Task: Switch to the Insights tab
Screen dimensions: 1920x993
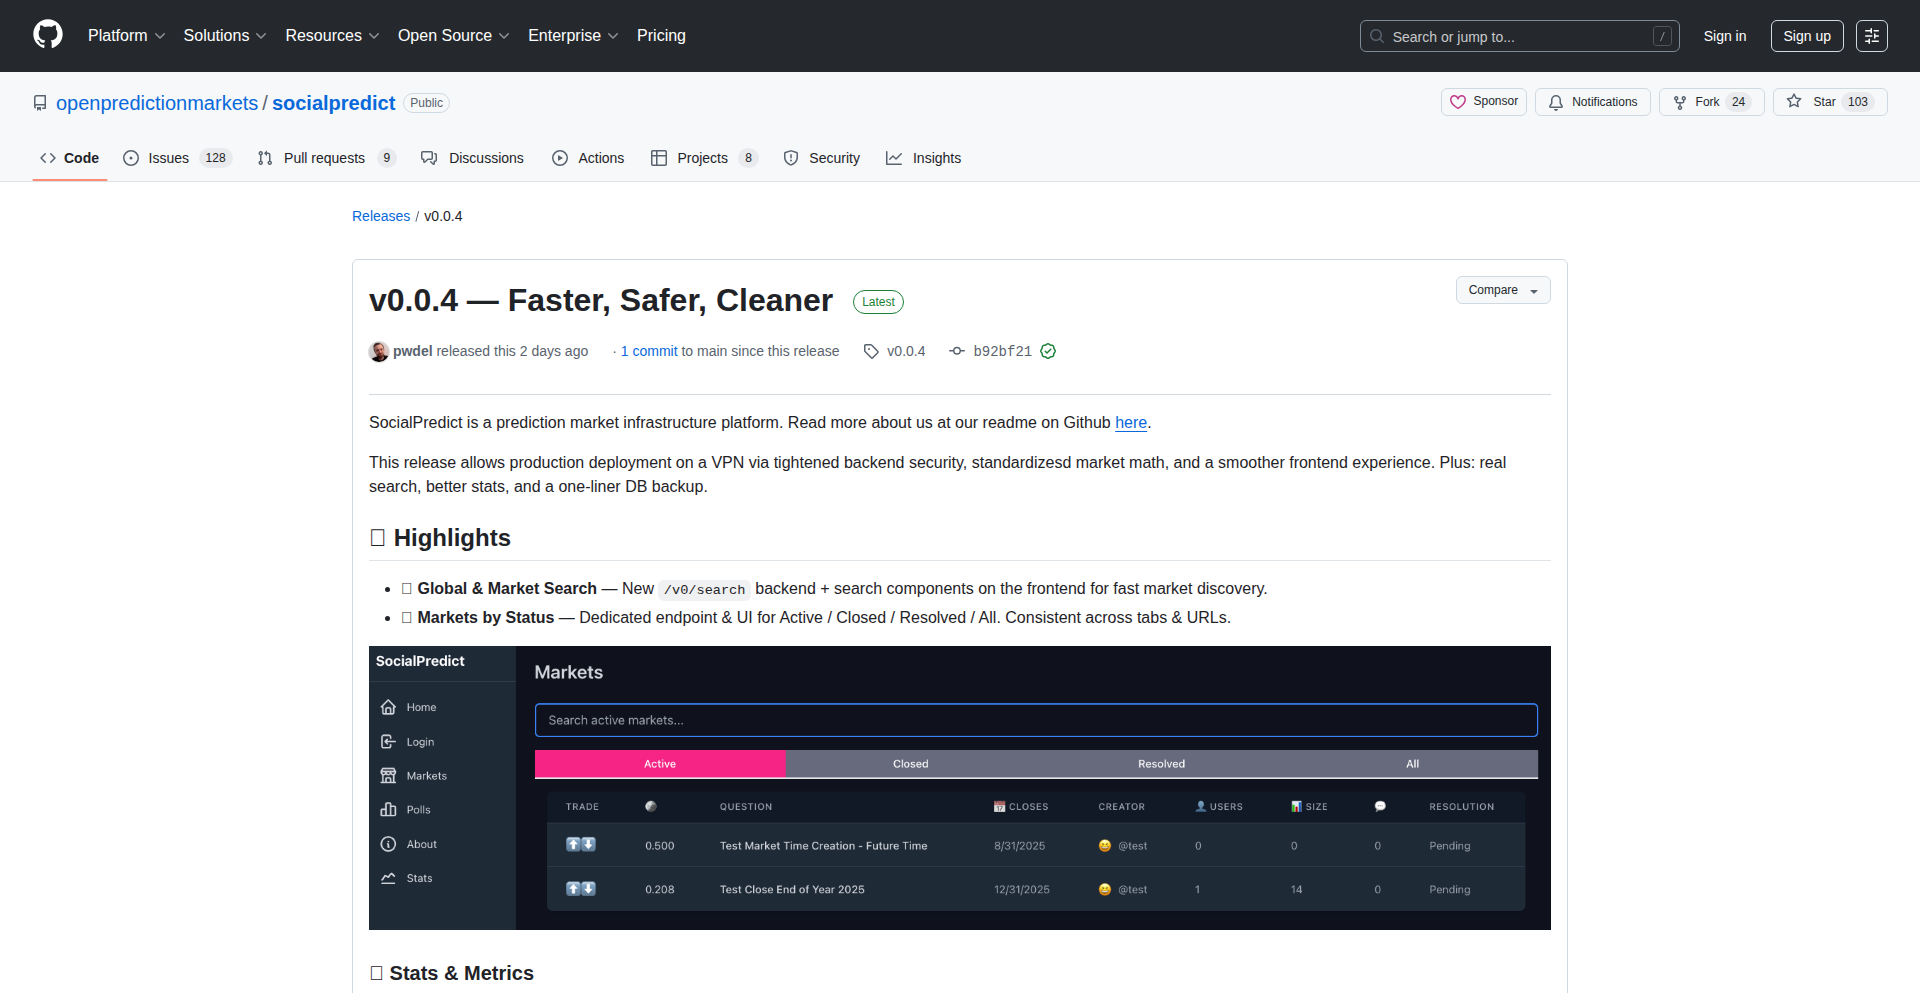Action: pos(923,158)
